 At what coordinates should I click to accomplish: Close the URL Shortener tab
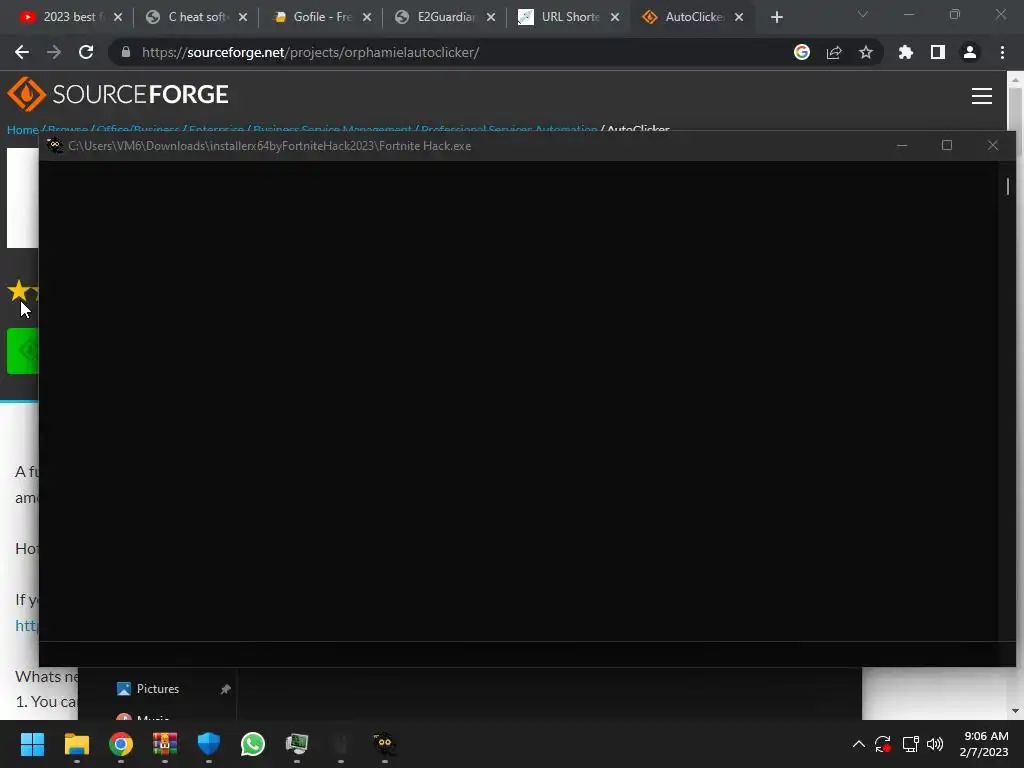[615, 17]
